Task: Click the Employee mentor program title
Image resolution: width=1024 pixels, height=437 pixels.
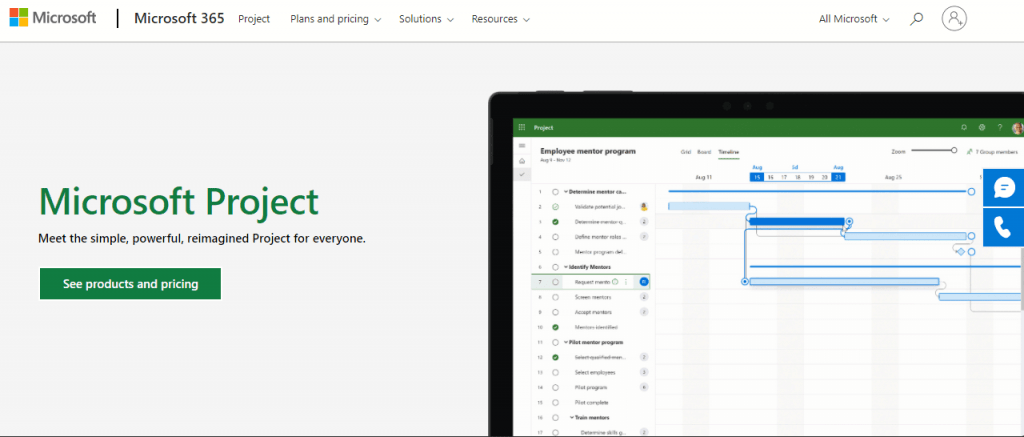Action: tap(588, 151)
